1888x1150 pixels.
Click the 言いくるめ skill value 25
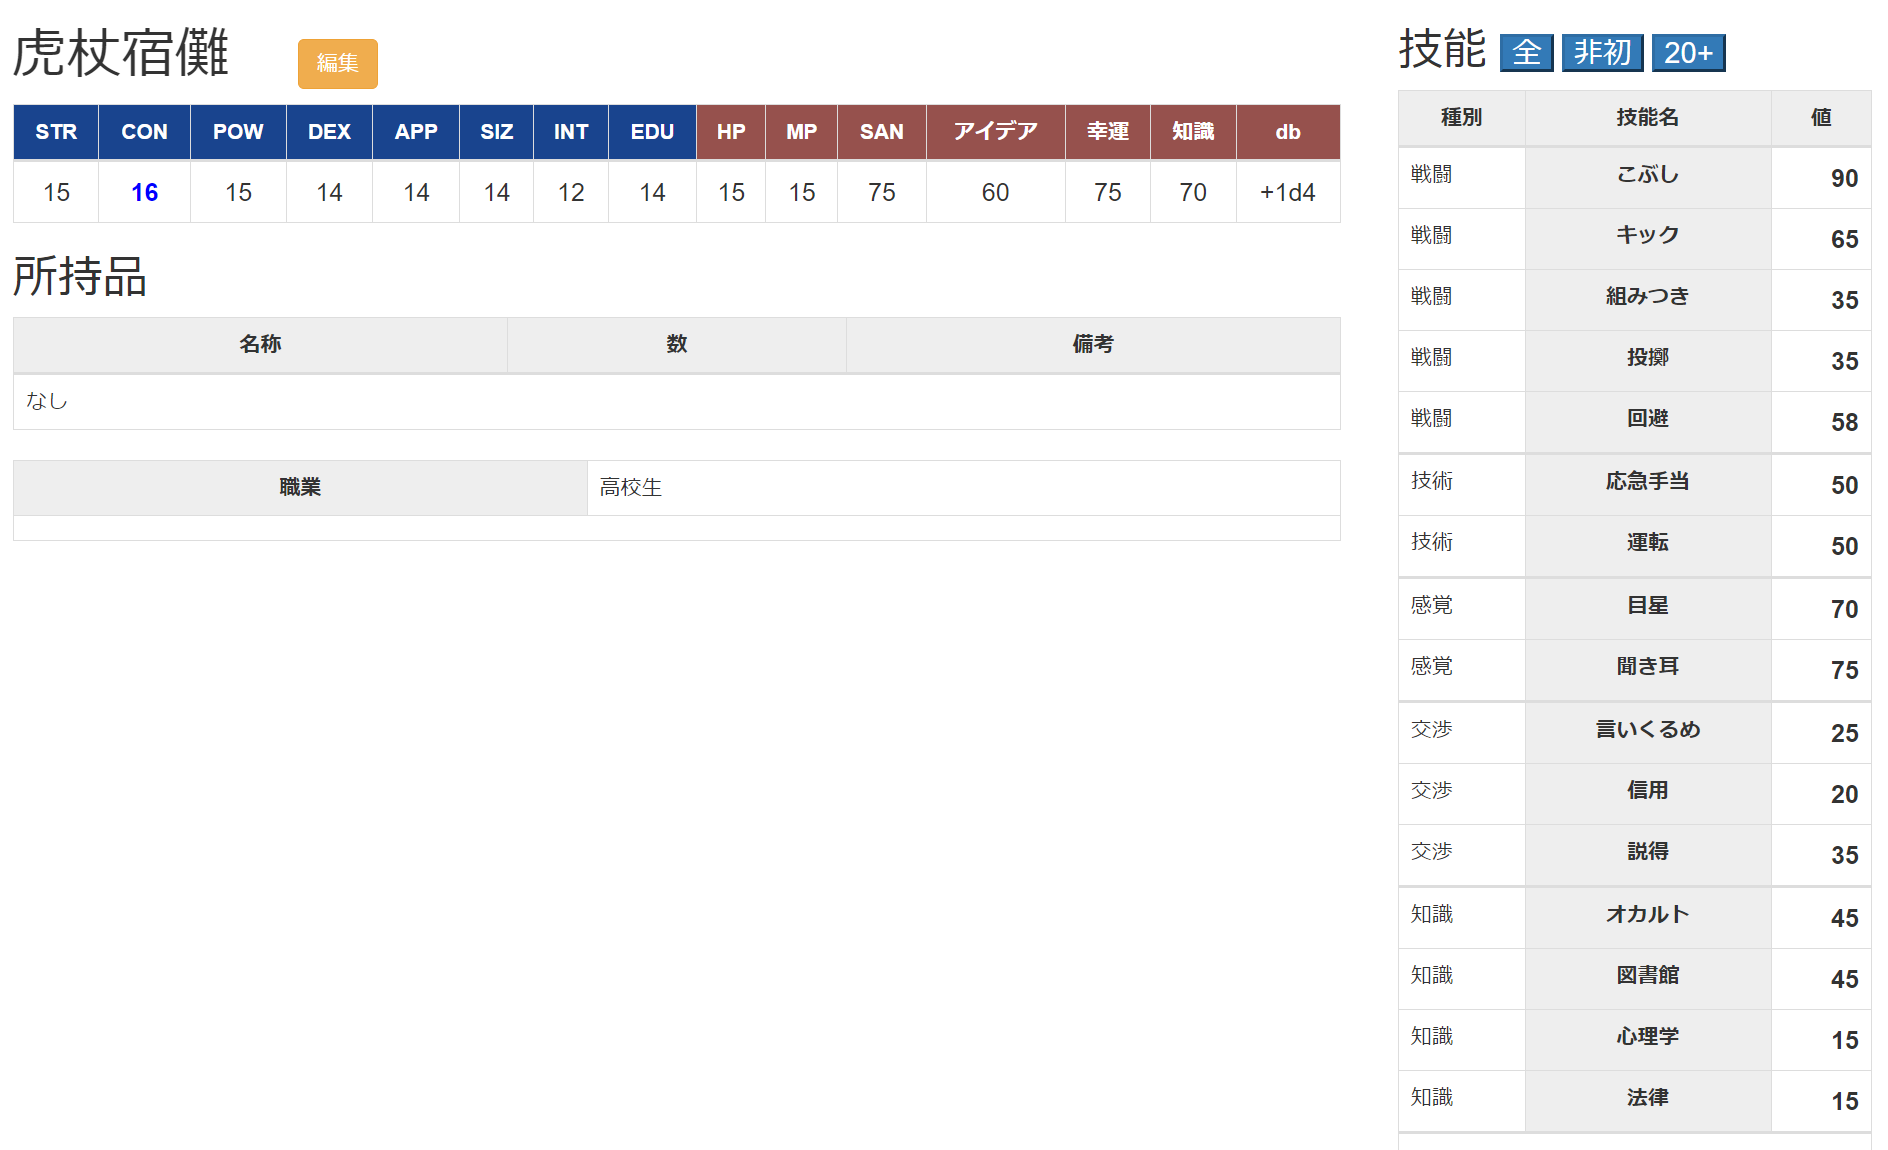click(1844, 733)
